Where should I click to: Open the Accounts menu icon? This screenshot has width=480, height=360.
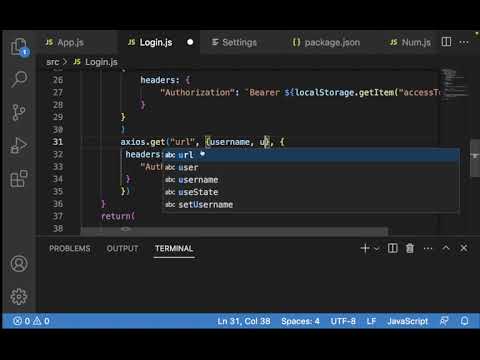pos(19,264)
